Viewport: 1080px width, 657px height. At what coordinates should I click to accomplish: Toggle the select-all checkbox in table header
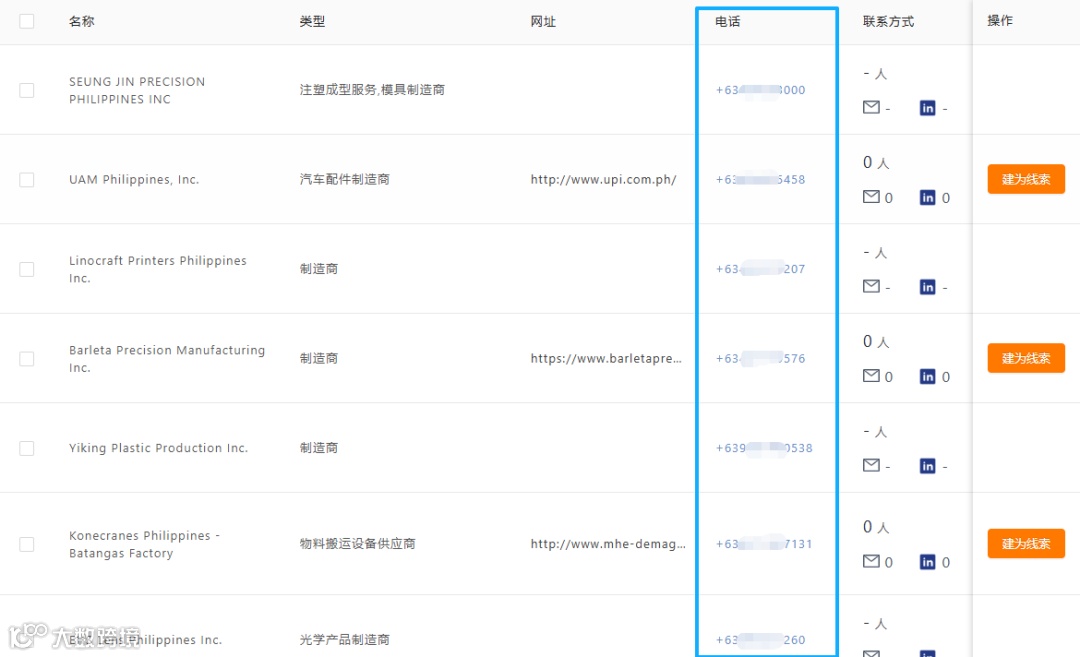27,21
